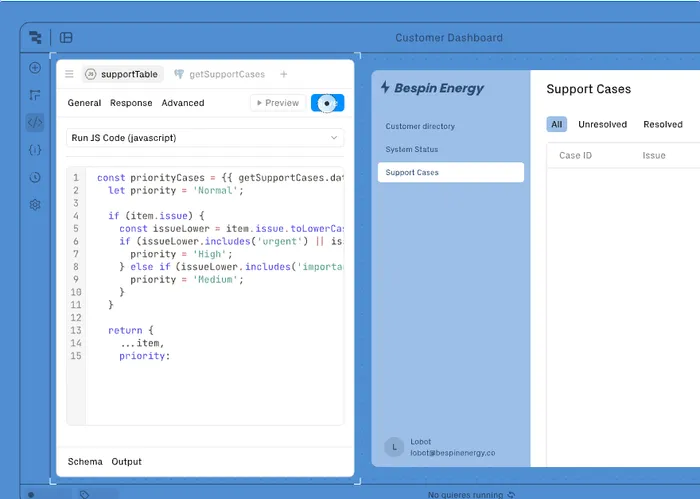Click the Retool logo icon
This screenshot has height=499, width=700.
pyautogui.click(x=35, y=38)
